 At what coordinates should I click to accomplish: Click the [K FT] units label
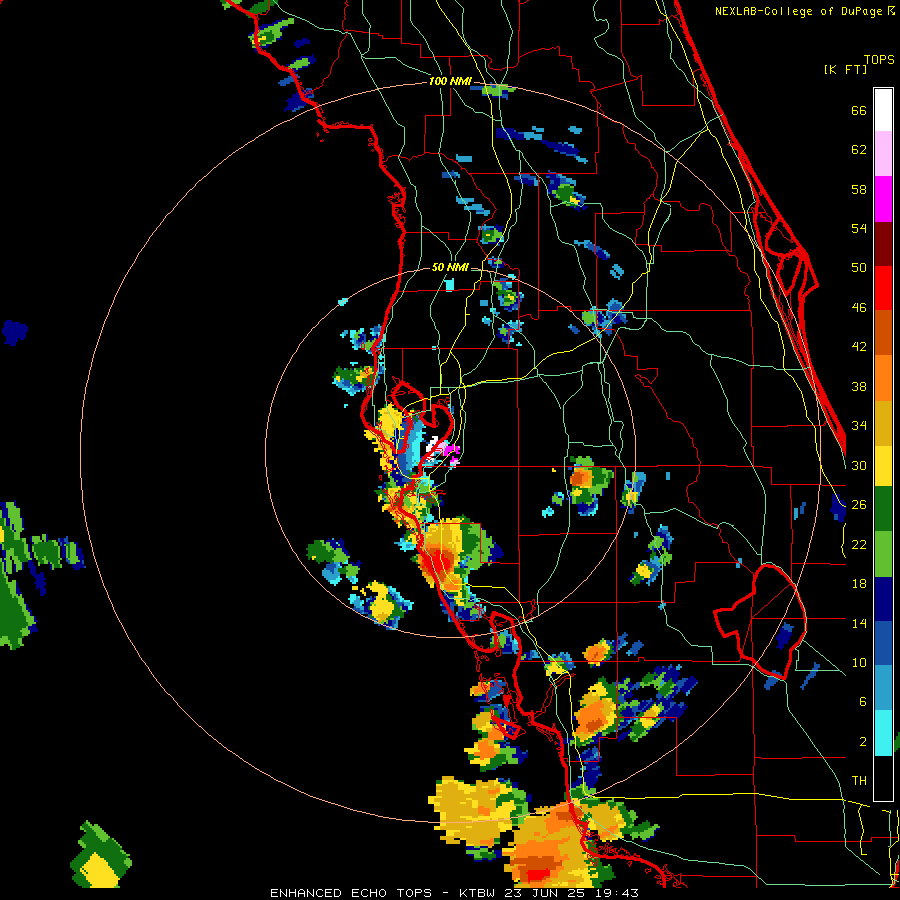845,69
